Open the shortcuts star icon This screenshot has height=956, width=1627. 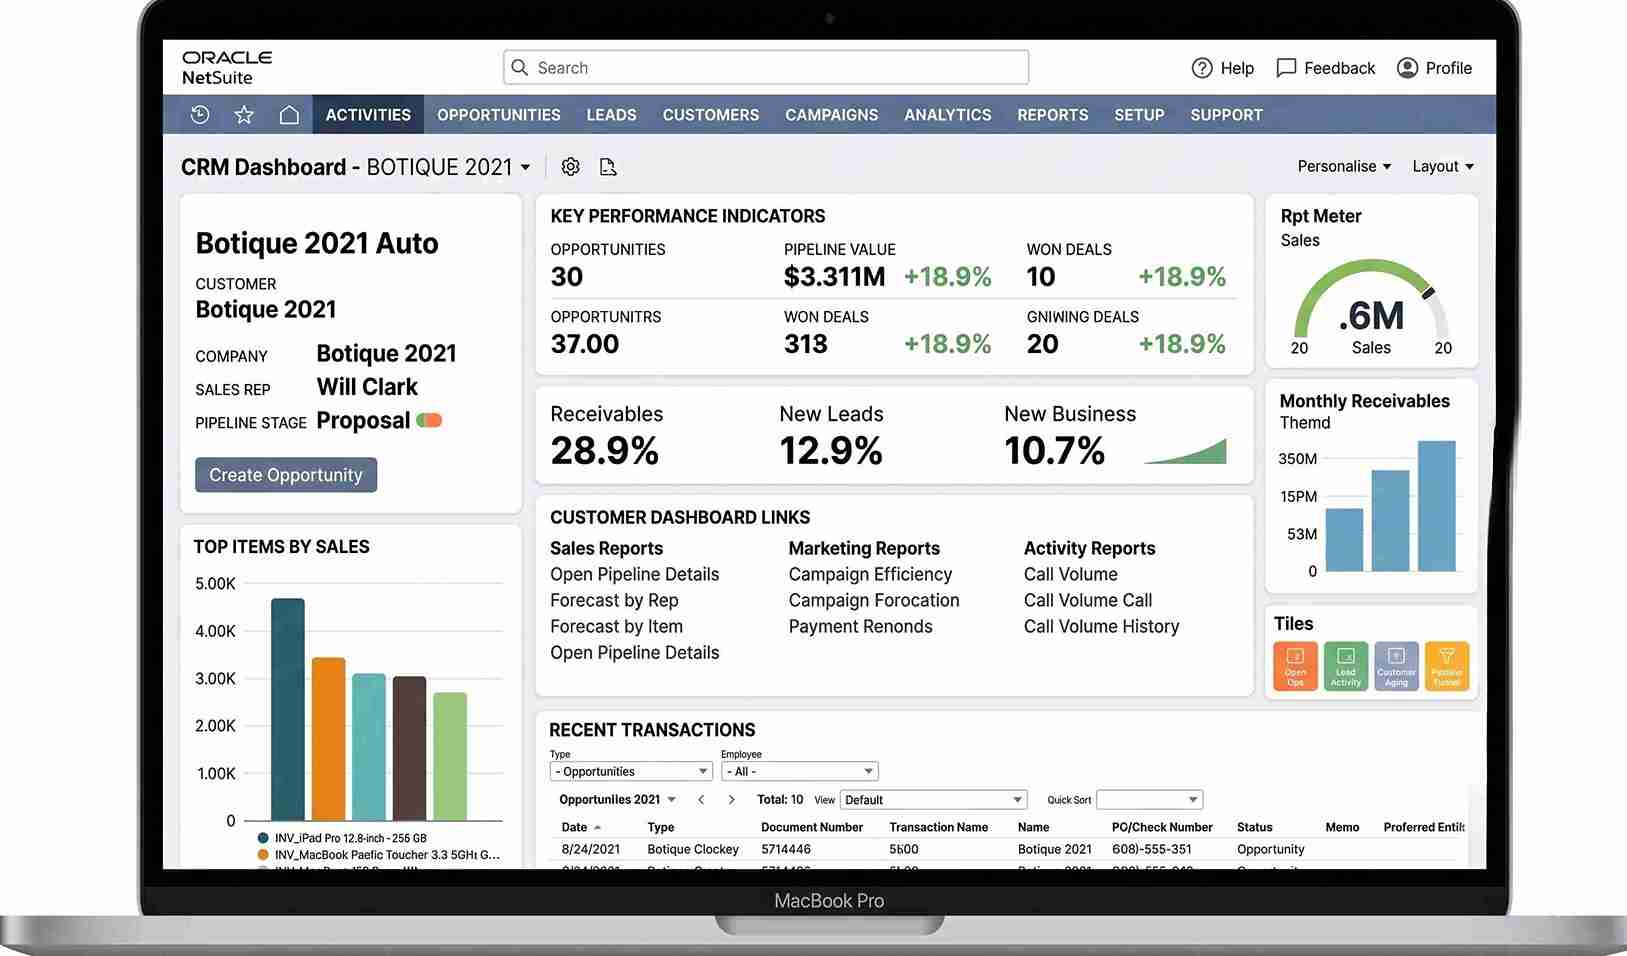[244, 115]
